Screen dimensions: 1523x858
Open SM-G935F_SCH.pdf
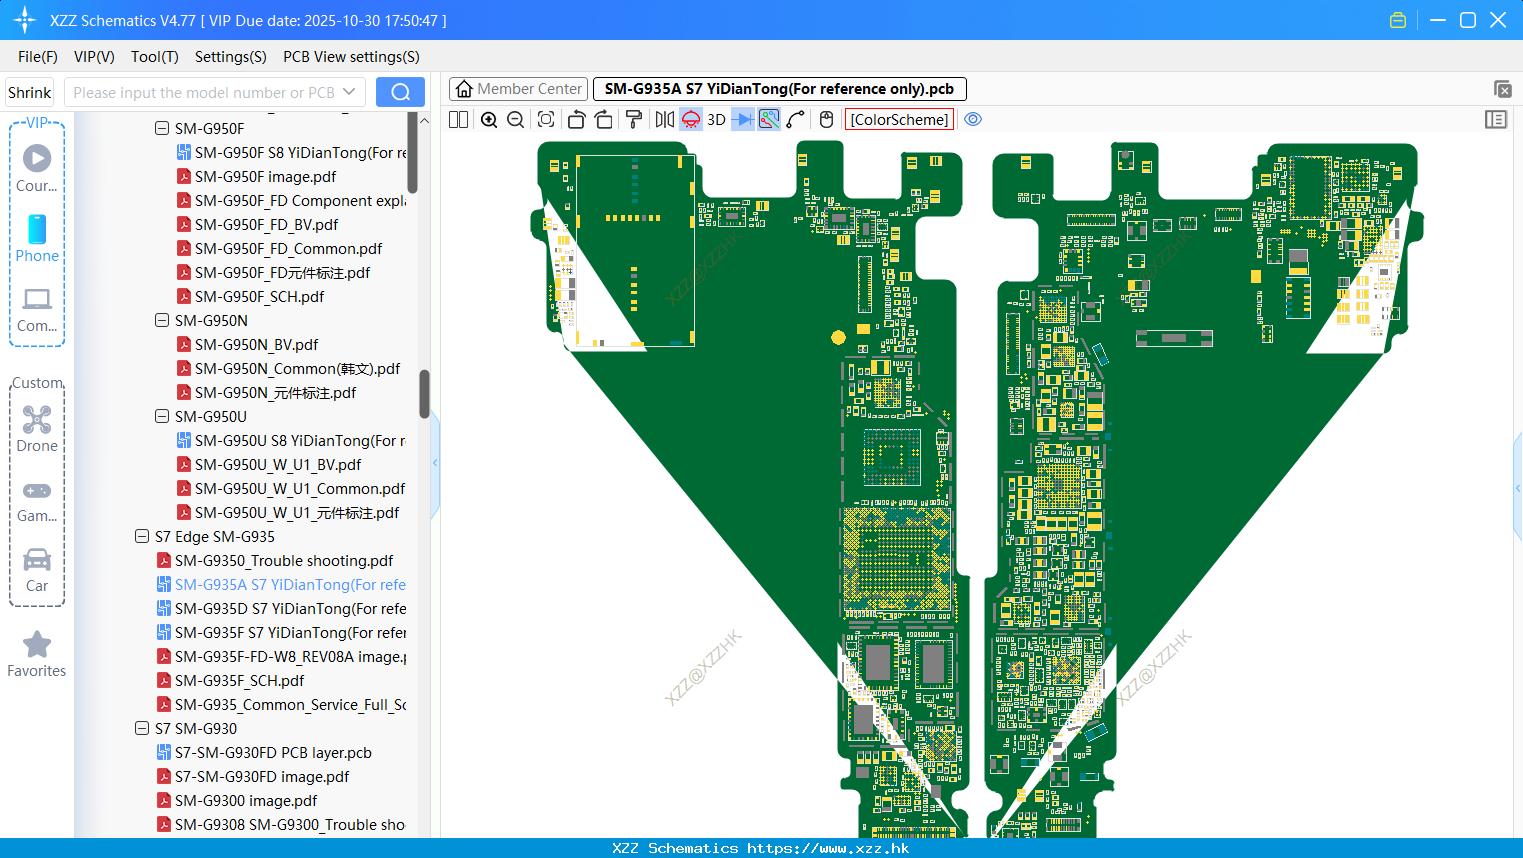239,680
